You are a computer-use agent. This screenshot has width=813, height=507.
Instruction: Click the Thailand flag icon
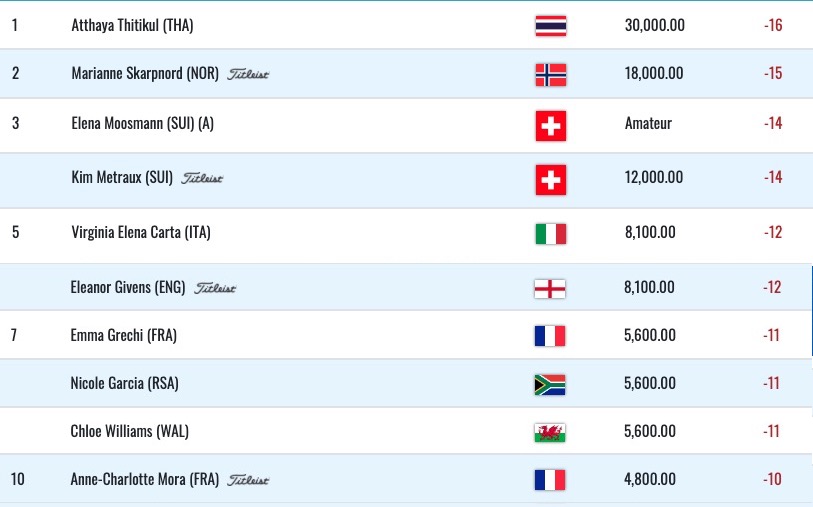(551, 25)
